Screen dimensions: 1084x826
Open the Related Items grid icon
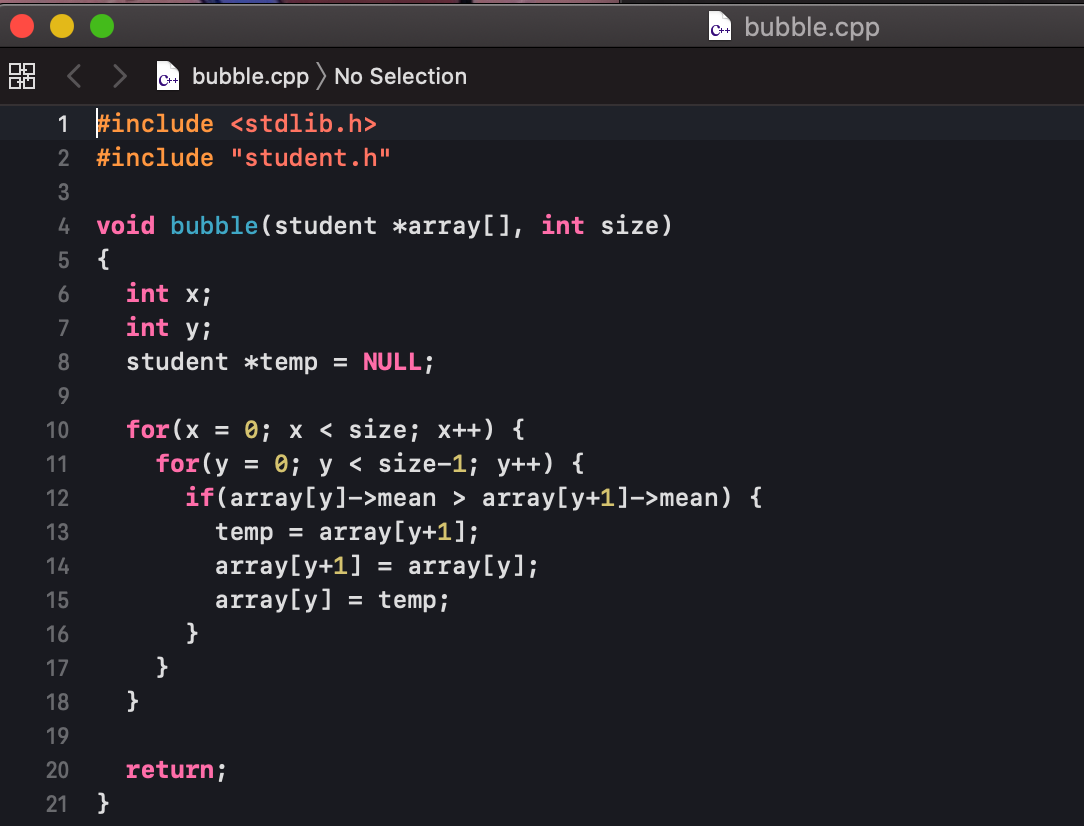[21, 76]
